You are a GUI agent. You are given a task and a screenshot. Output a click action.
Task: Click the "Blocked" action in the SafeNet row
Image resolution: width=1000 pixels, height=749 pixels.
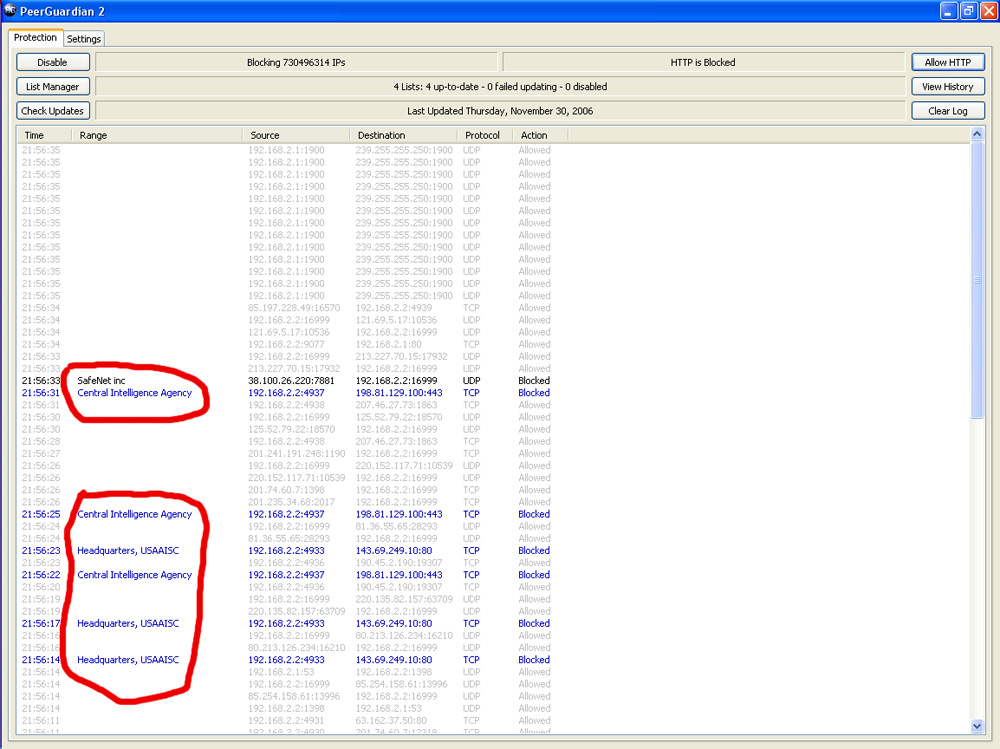click(x=534, y=381)
